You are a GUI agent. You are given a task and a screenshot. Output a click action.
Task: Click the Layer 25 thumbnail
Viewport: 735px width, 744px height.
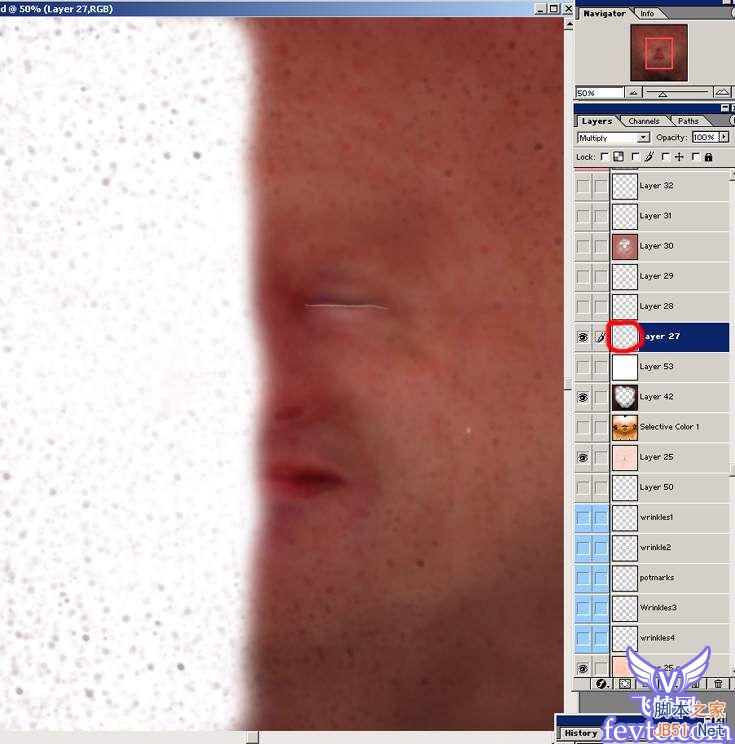pyautogui.click(x=624, y=457)
